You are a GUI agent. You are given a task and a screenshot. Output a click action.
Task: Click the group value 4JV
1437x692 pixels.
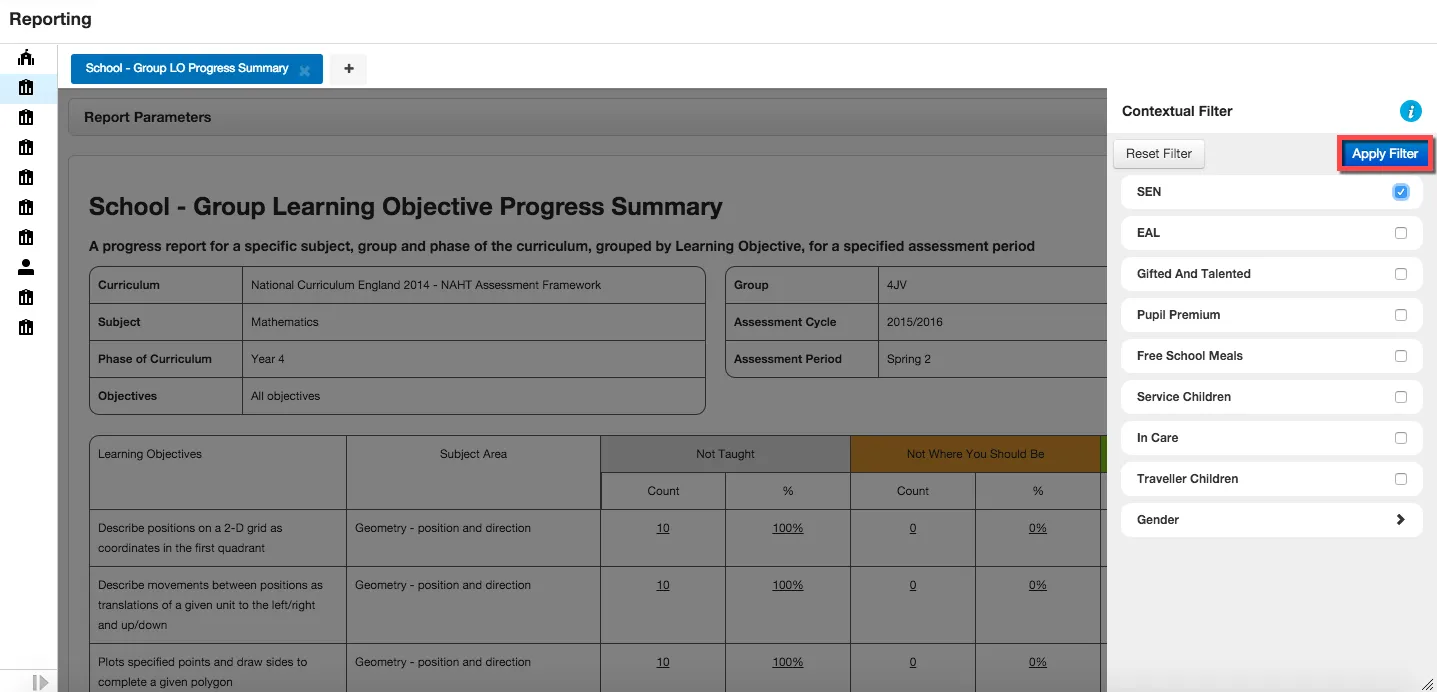click(897, 285)
